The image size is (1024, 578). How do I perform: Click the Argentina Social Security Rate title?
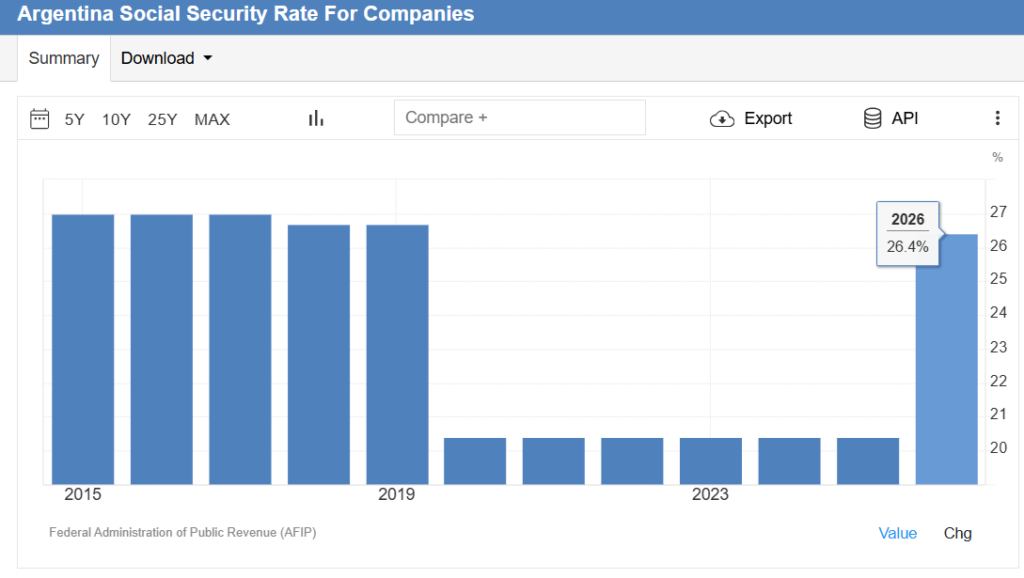click(246, 15)
